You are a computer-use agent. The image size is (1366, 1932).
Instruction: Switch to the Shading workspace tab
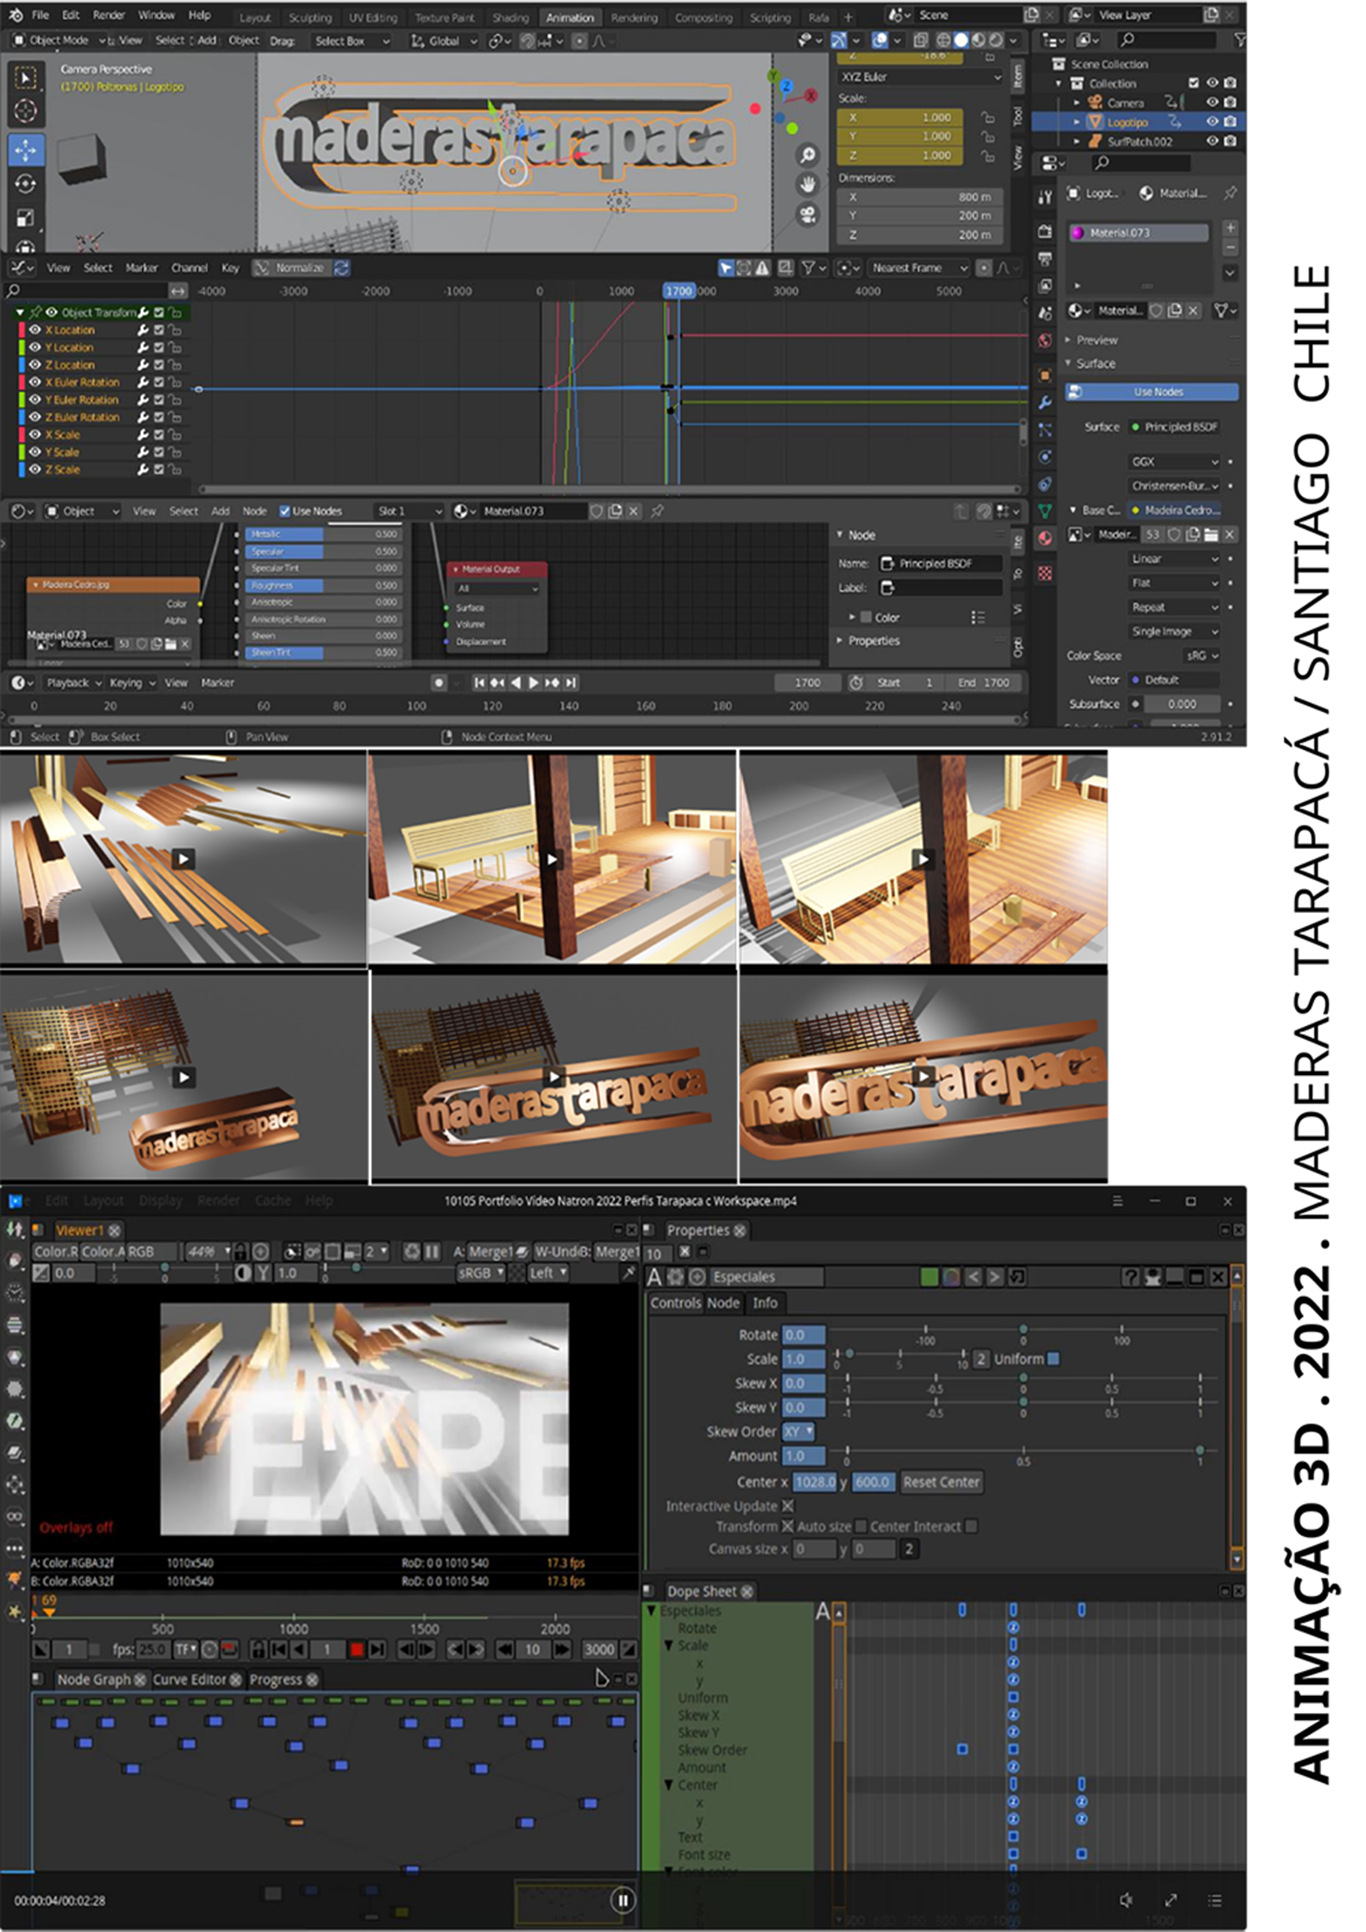click(510, 17)
